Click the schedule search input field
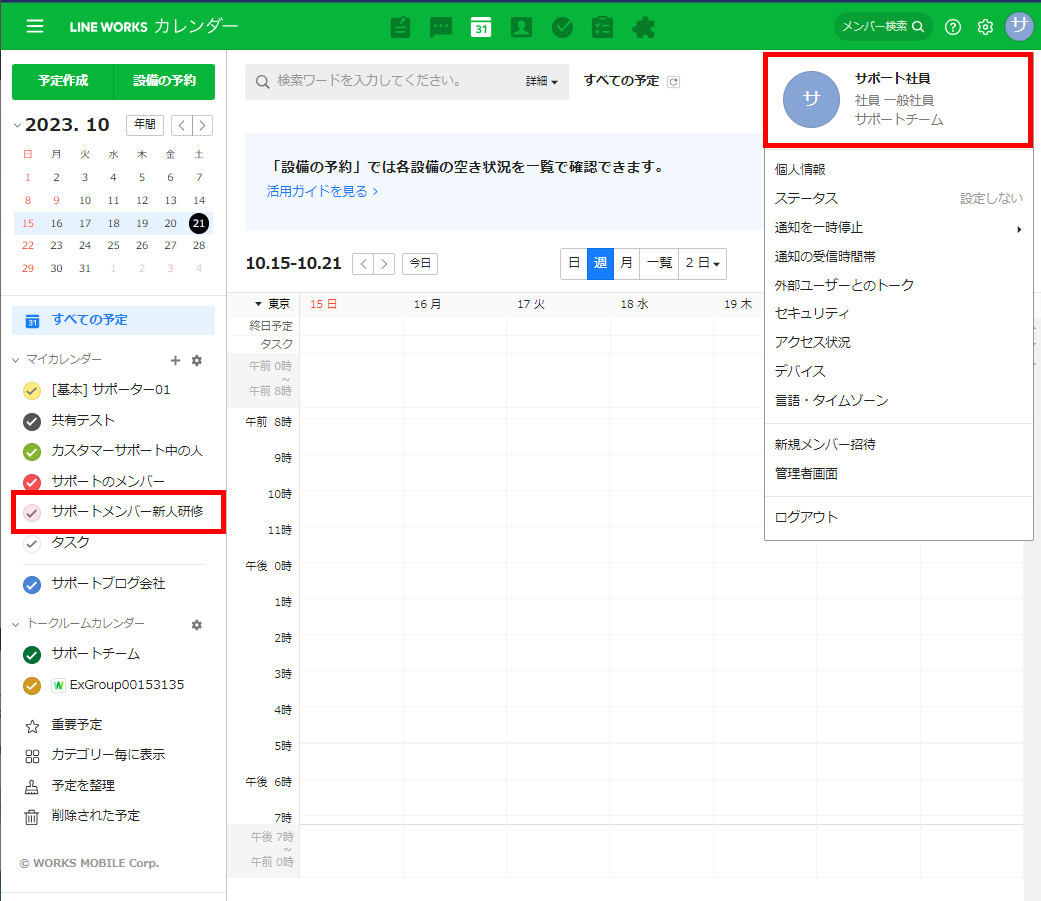The image size is (1041, 901). click(x=390, y=82)
